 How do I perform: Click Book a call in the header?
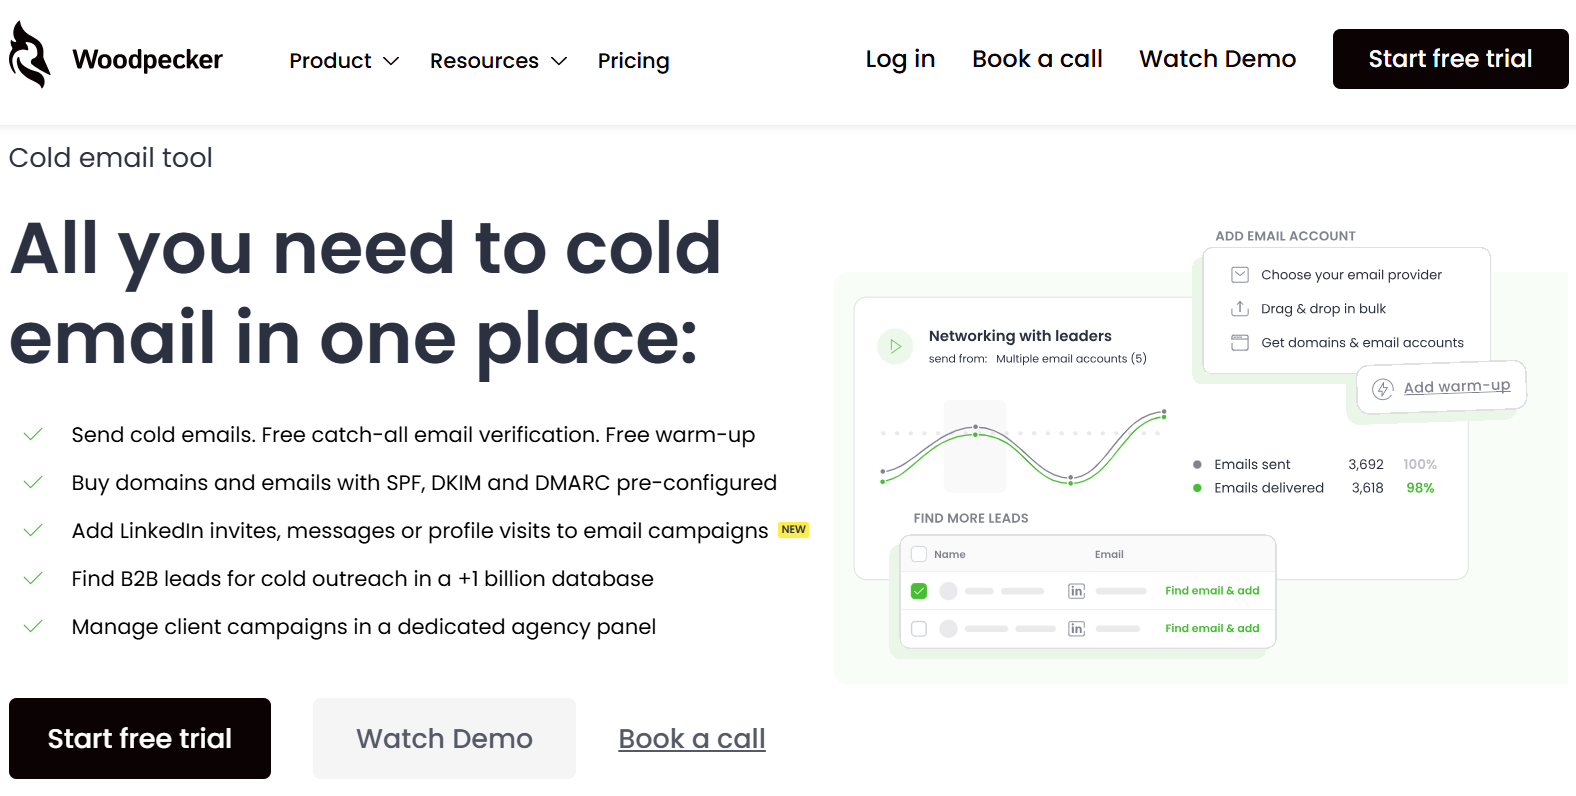[x=1037, y=59]
